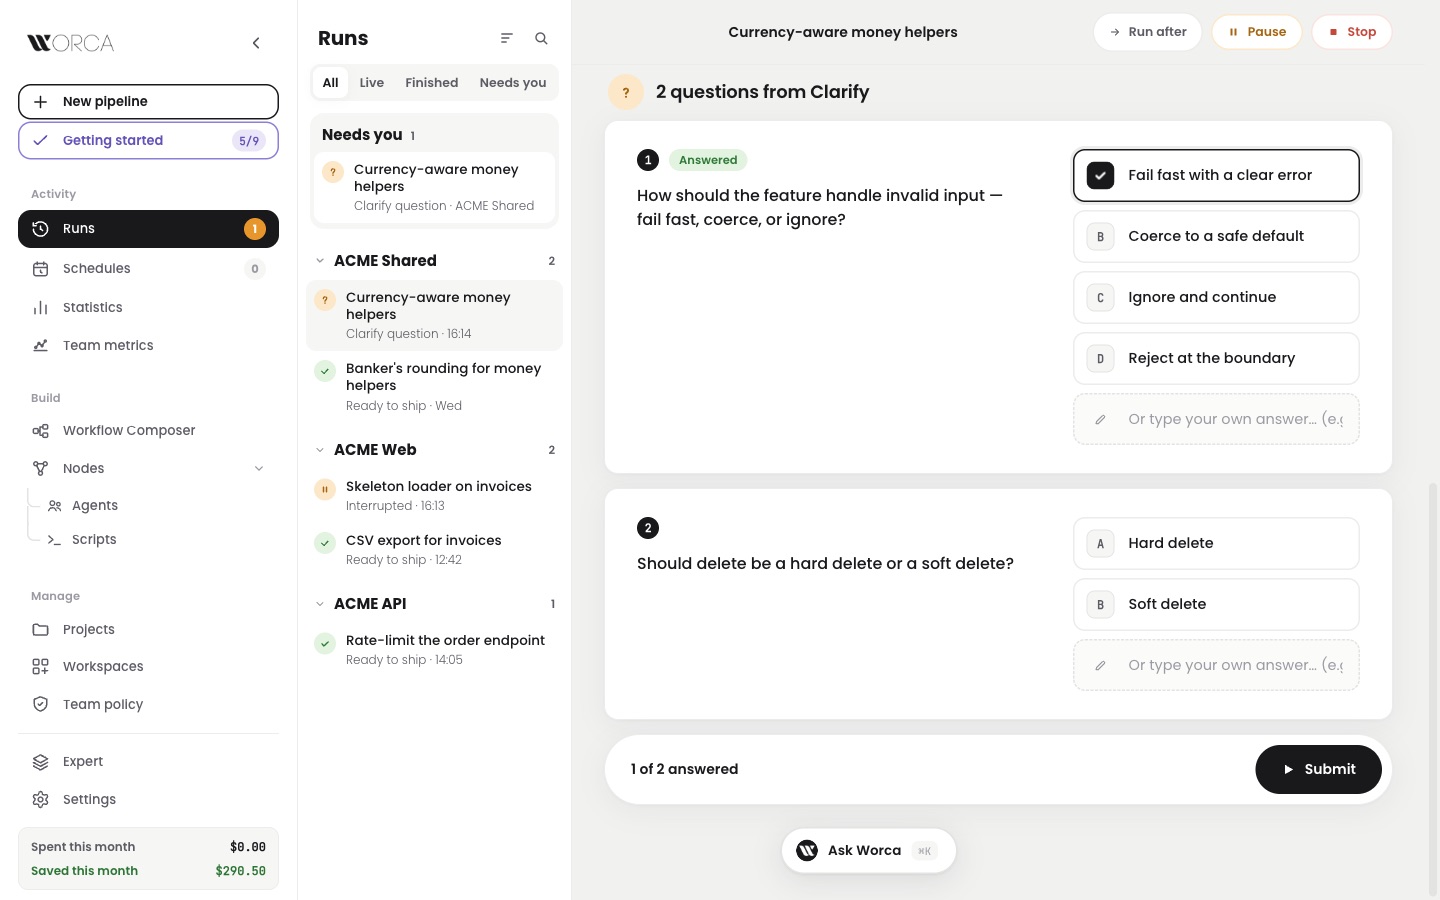This screenshot has width=1440, height=900.
Task: Open search in the Runs panel
Action: coord(541,38)
